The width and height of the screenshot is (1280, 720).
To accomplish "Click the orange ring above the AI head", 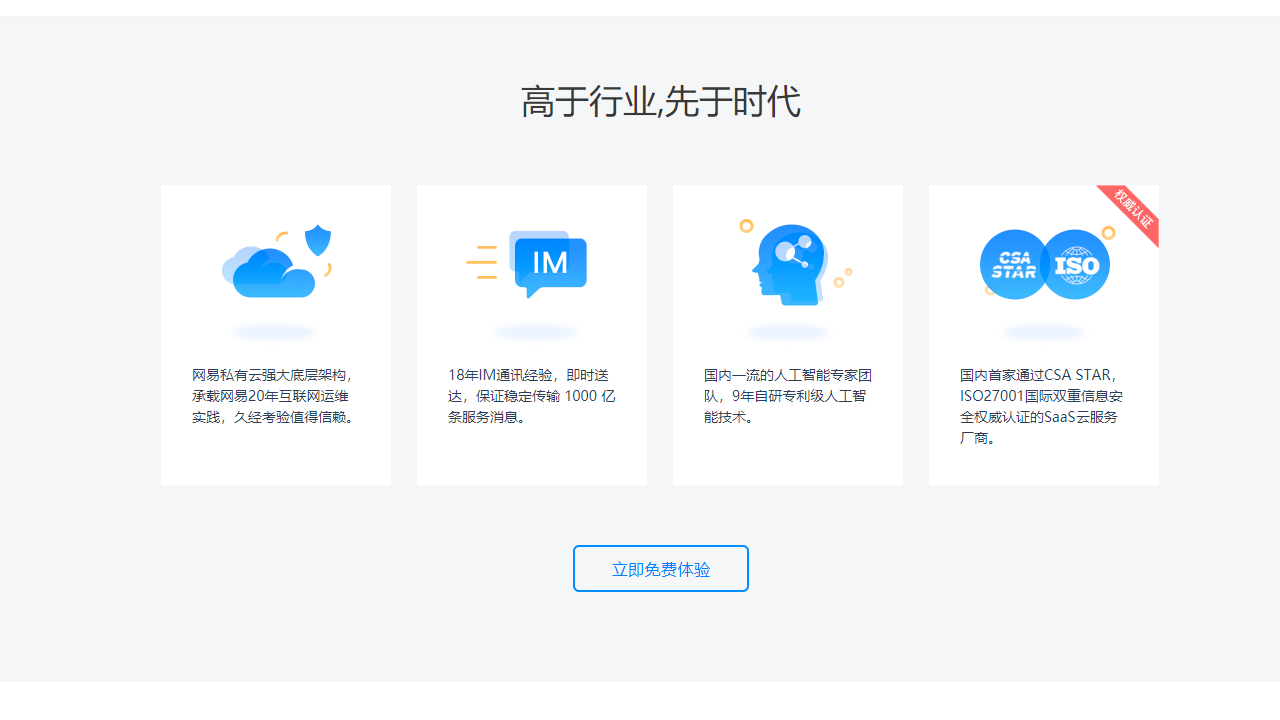I will [746, 226].
